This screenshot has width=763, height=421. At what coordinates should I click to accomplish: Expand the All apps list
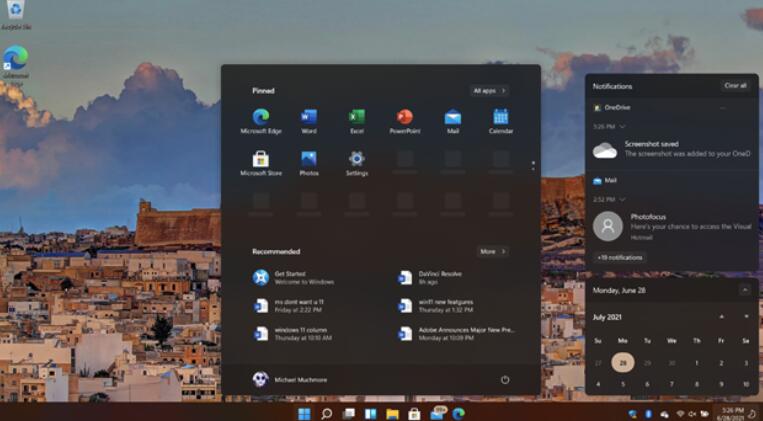[489, 90]
